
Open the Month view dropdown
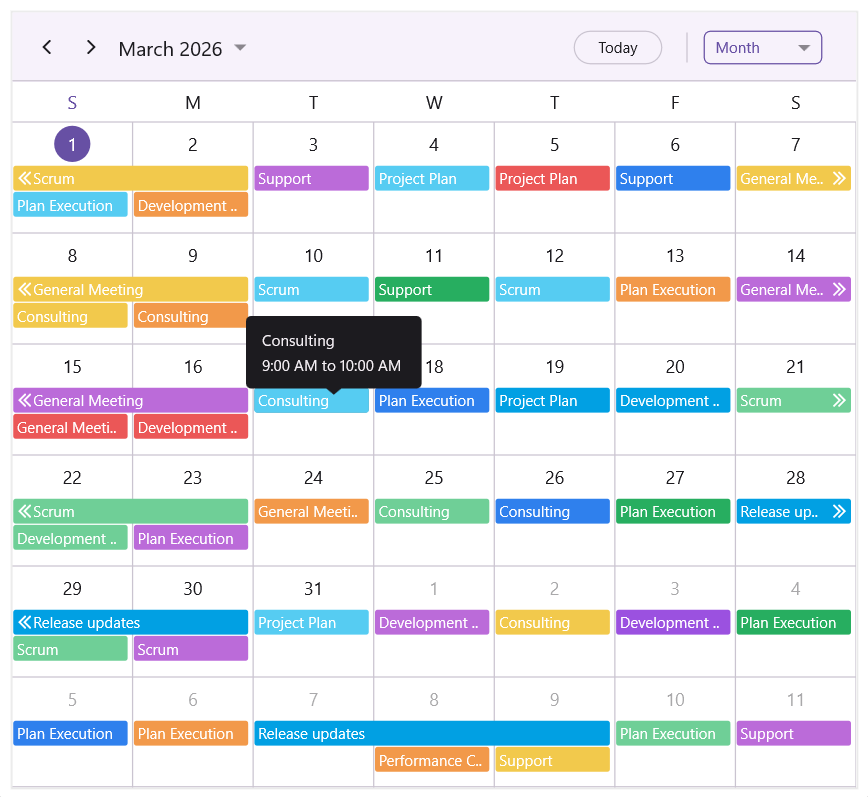(762, 47)
